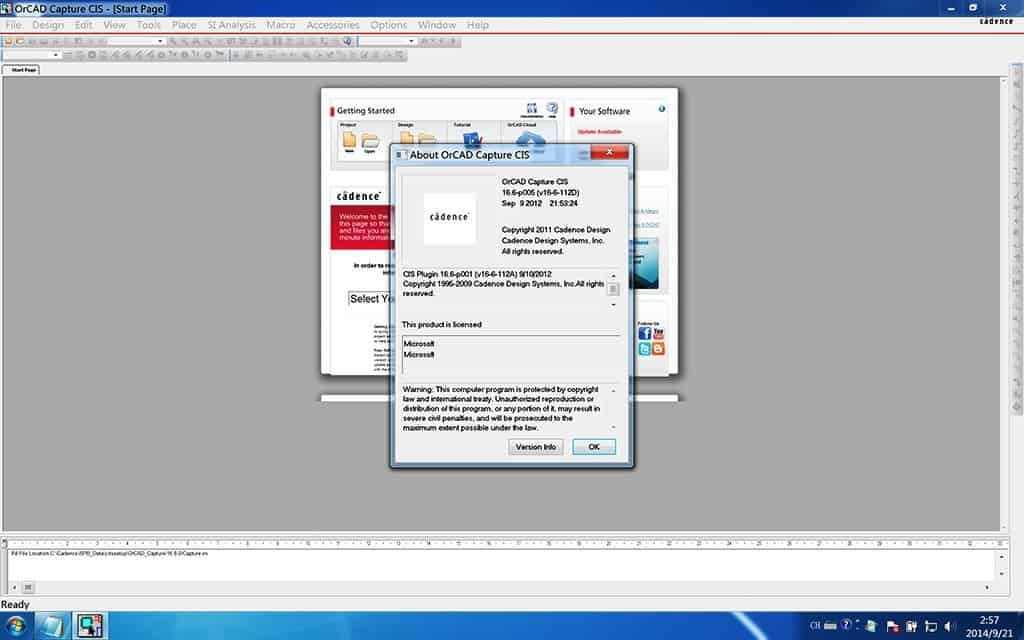The width and height of the screenshot is (1024, 640).
Task: Open the SI Analysis menu
Action: [x=231, y=25]
